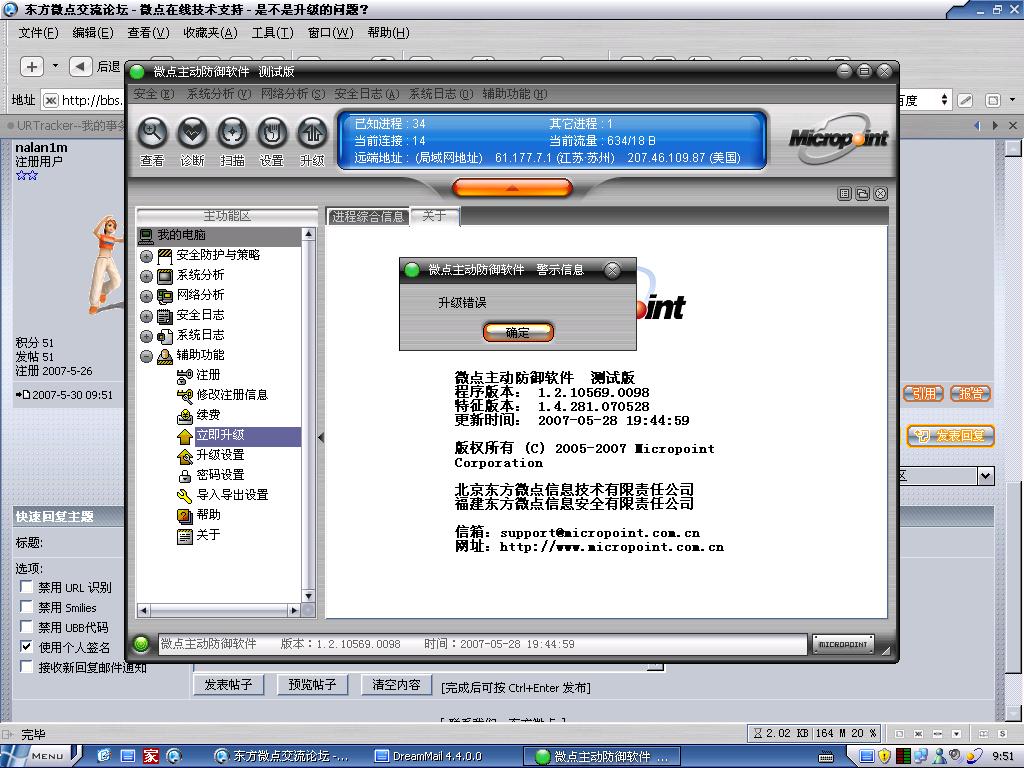1024x768 pixels.
Task: Switch to the 进程综合信息 tab
Action: 368,216
